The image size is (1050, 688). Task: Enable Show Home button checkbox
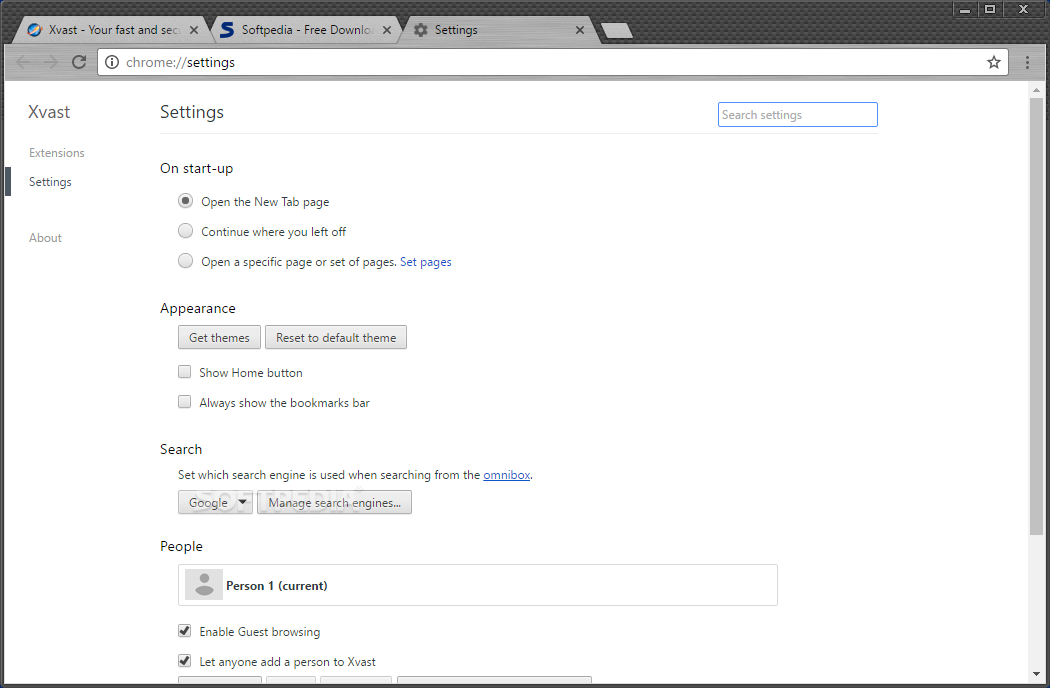[x=184, y=372]
